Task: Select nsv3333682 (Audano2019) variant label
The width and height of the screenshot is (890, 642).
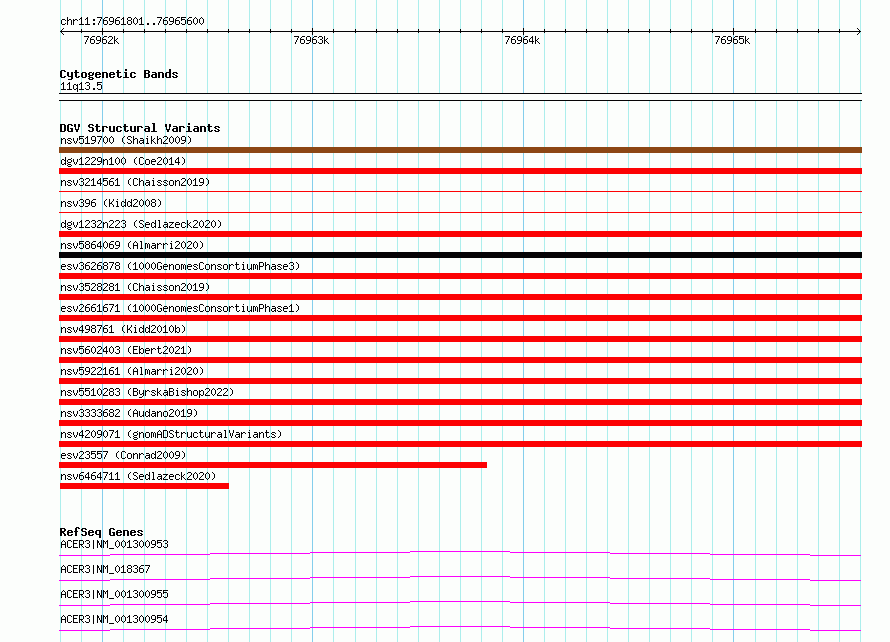Action: (129, 413)
